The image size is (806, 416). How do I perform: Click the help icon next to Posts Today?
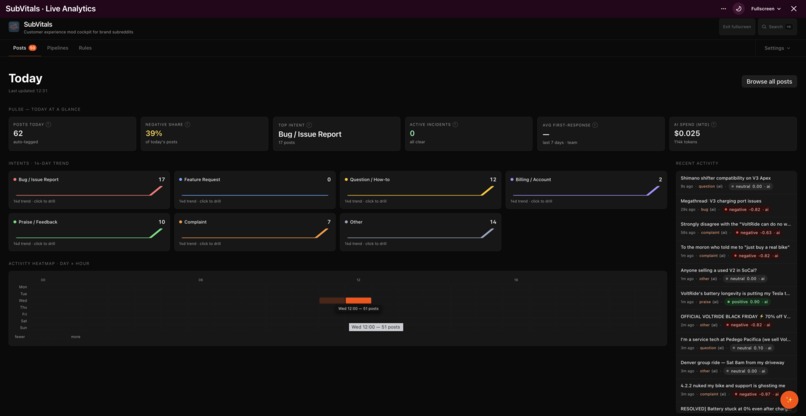pos(48,124)
